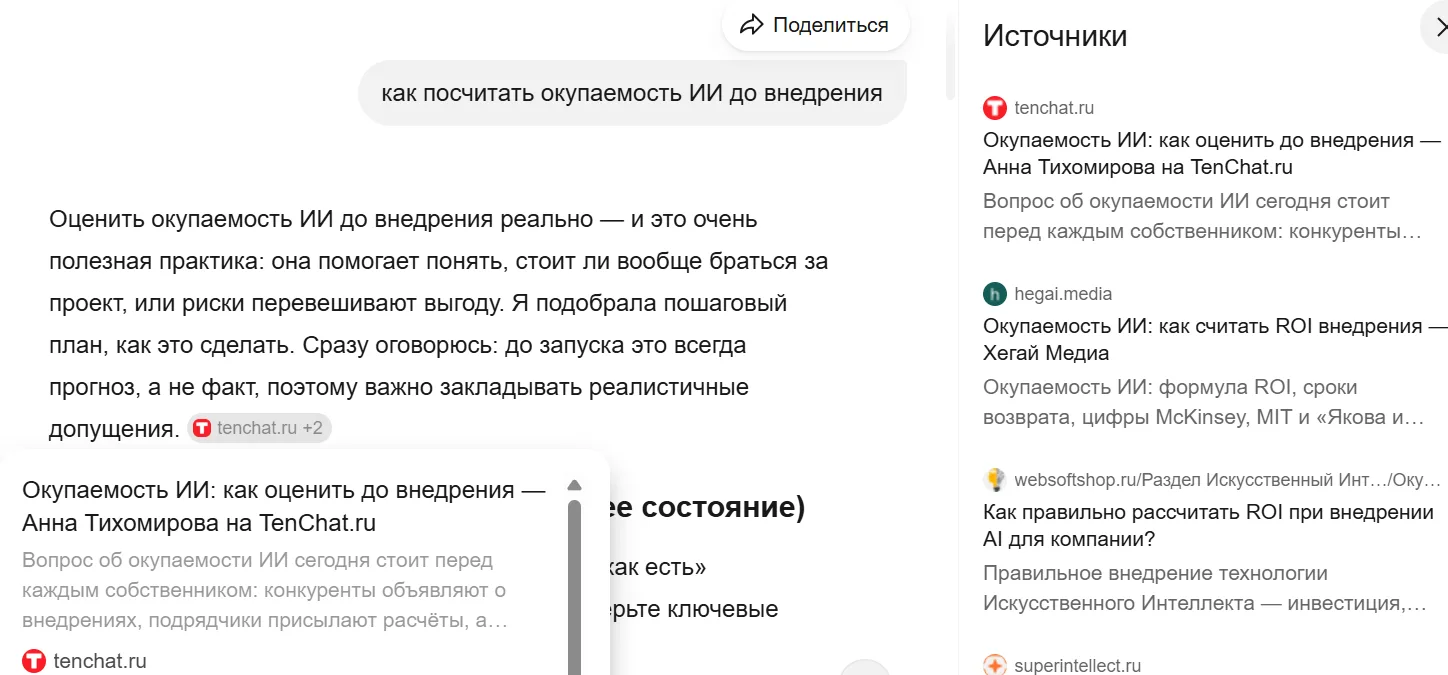Click answer paragraph starting Оценить окупаемость ИИ
This screenshot has width=1448, height=675.
click(x=438, y=323)
